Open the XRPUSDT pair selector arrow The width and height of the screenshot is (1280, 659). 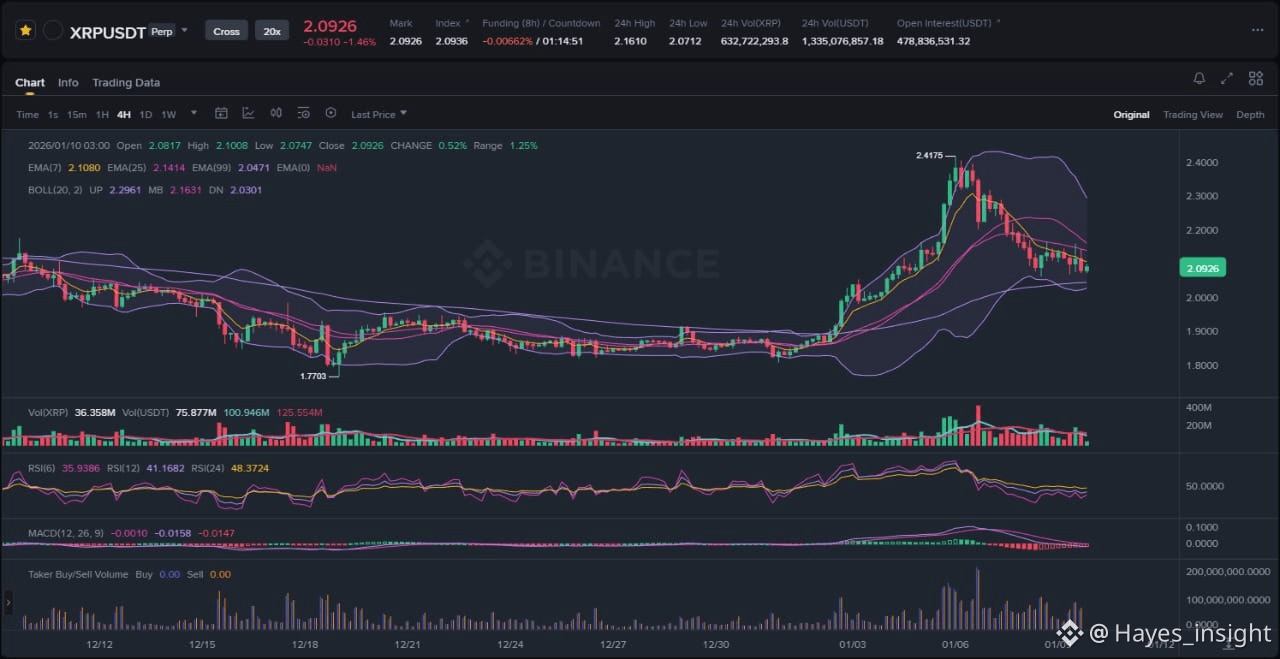184,30
